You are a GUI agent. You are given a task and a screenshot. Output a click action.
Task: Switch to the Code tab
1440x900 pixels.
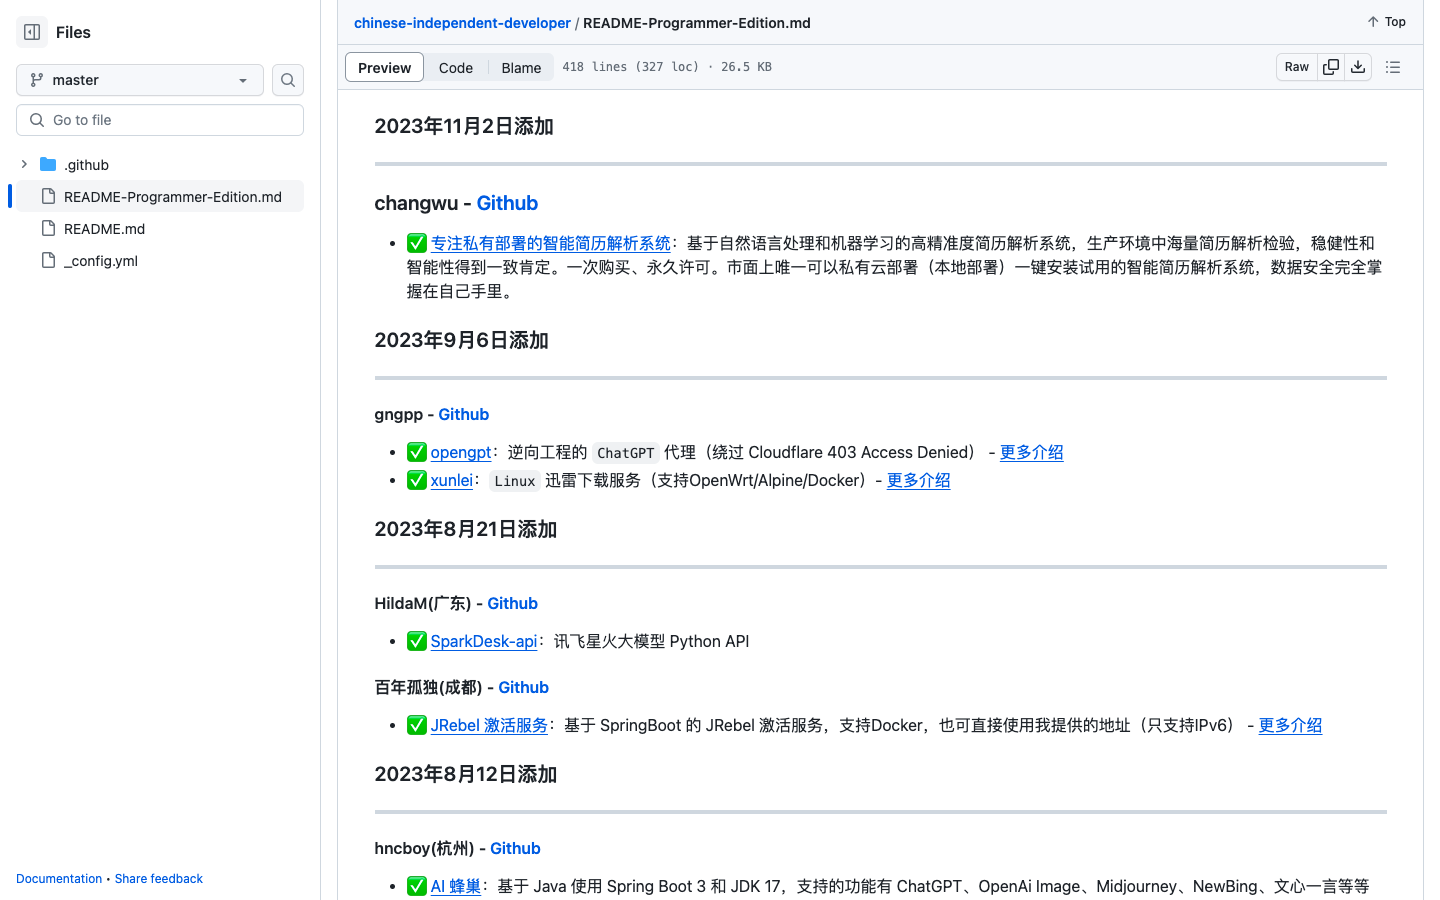point(456,67)
